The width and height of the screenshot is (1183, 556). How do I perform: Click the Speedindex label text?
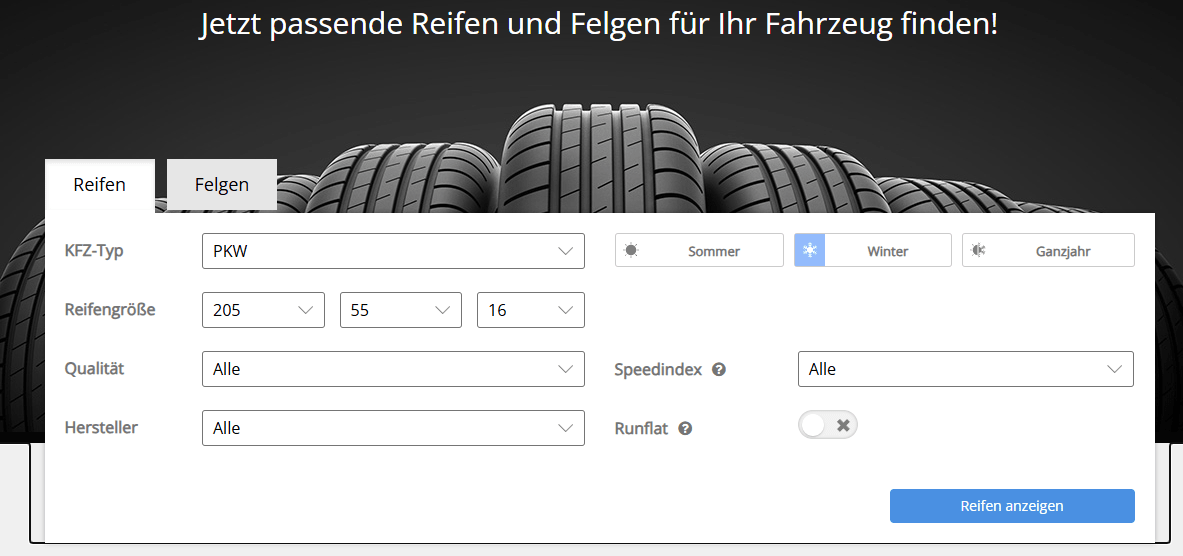coord(658,370)
